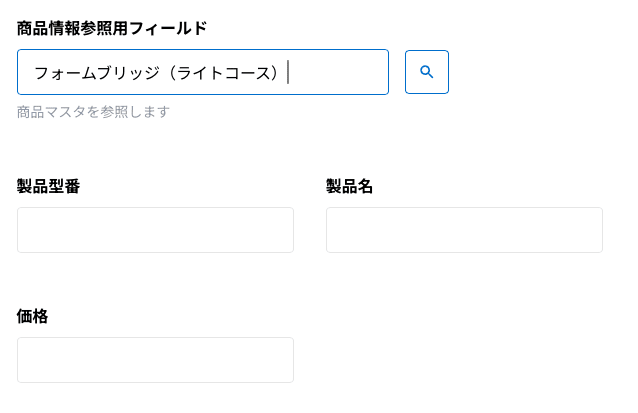Click the 製品型番 text box

tap(155, 230)
